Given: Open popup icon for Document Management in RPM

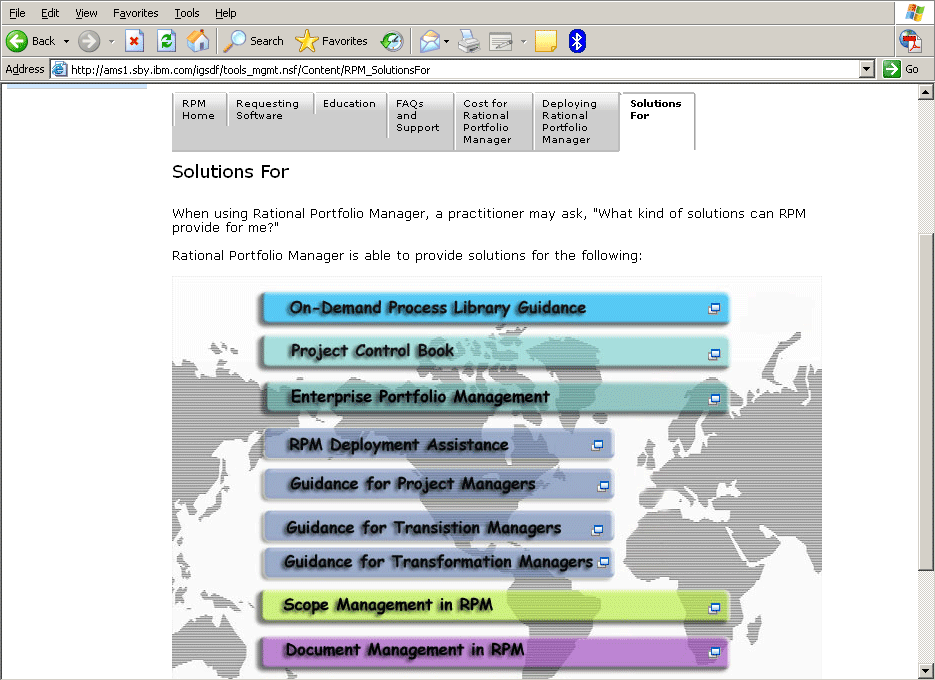Looking at the screenshot, I should pyautogui.click(x=714, y=652).
